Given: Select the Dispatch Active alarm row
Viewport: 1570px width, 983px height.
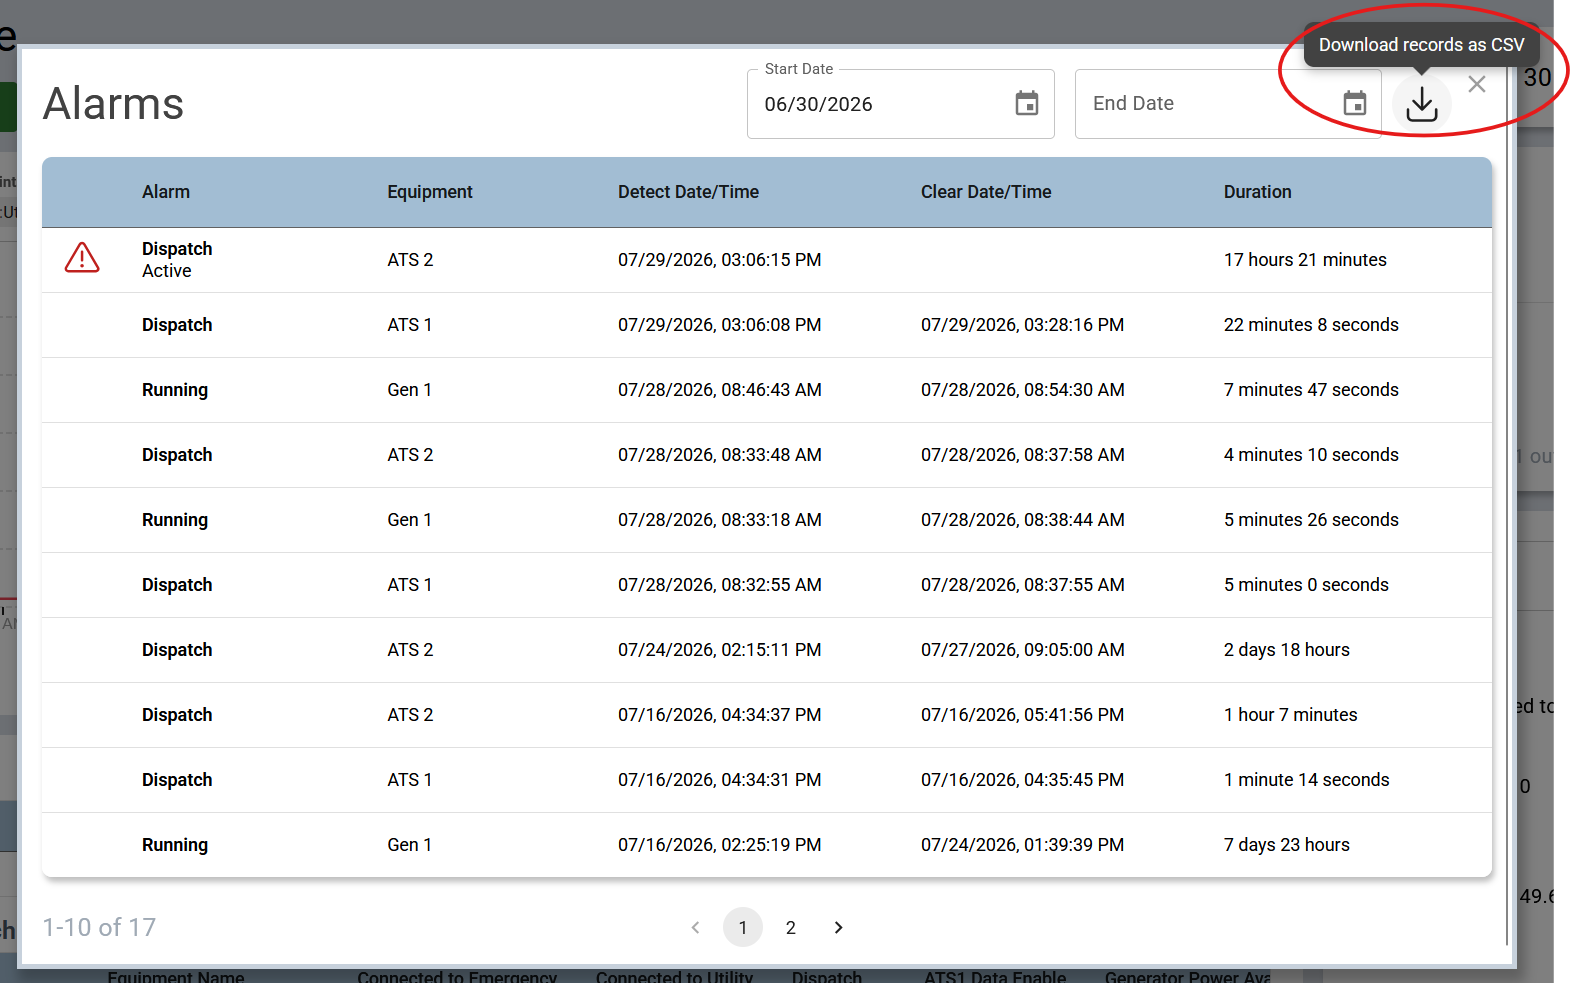Looking at the screenshot, I should click(767, 260).
